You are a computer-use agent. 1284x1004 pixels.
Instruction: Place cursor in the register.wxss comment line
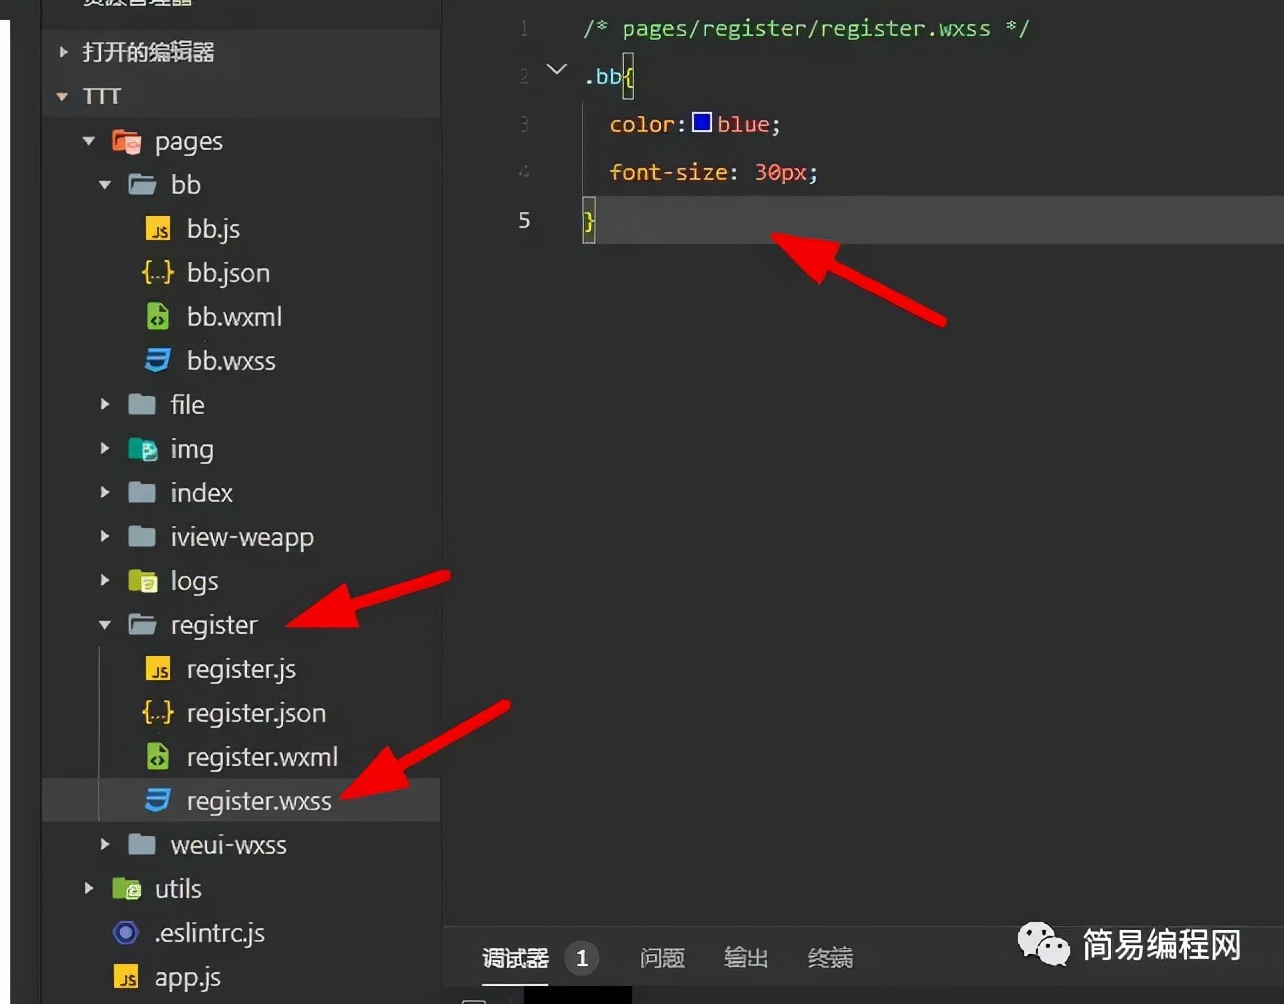[x=806, y=28]
